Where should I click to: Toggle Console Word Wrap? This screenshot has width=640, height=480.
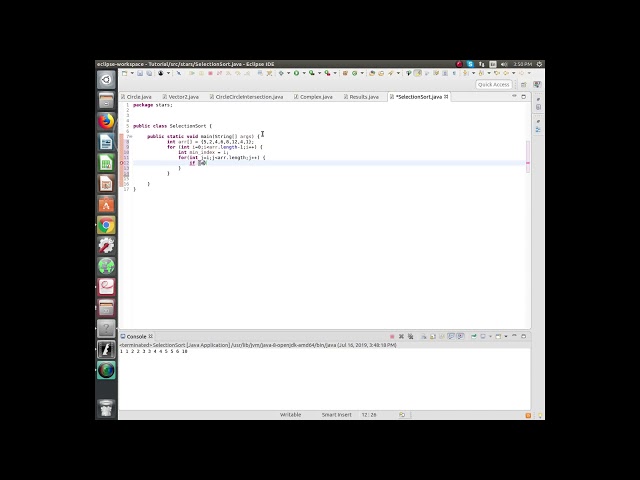pyautogui.click(x=442, y=336)
